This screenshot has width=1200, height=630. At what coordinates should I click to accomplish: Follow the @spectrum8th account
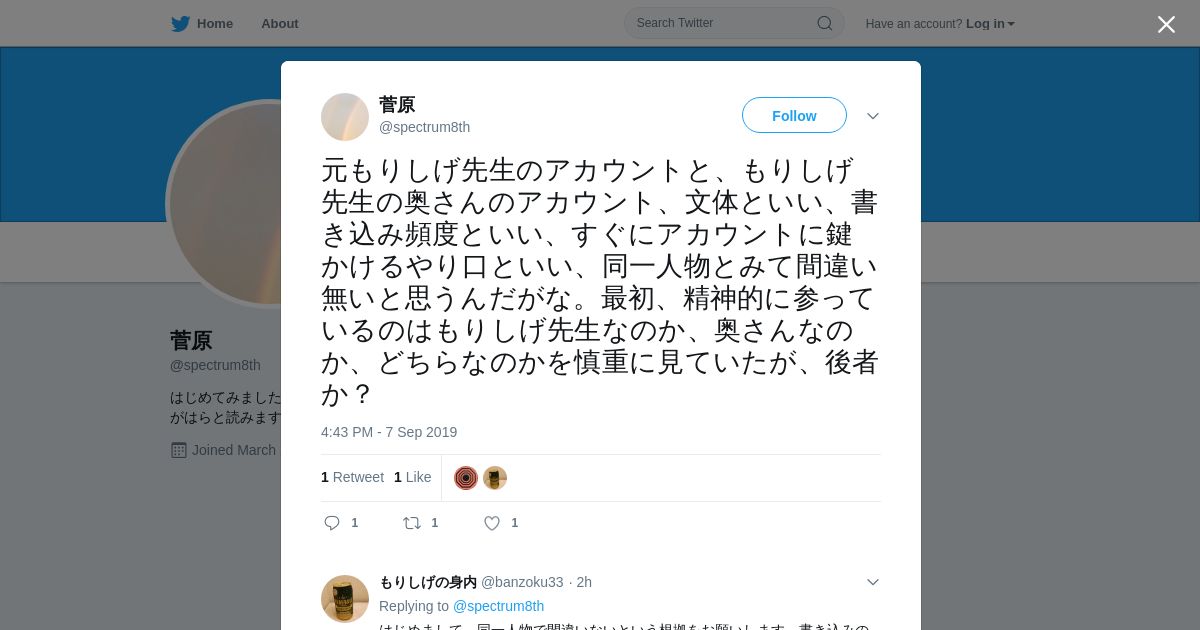794,116
